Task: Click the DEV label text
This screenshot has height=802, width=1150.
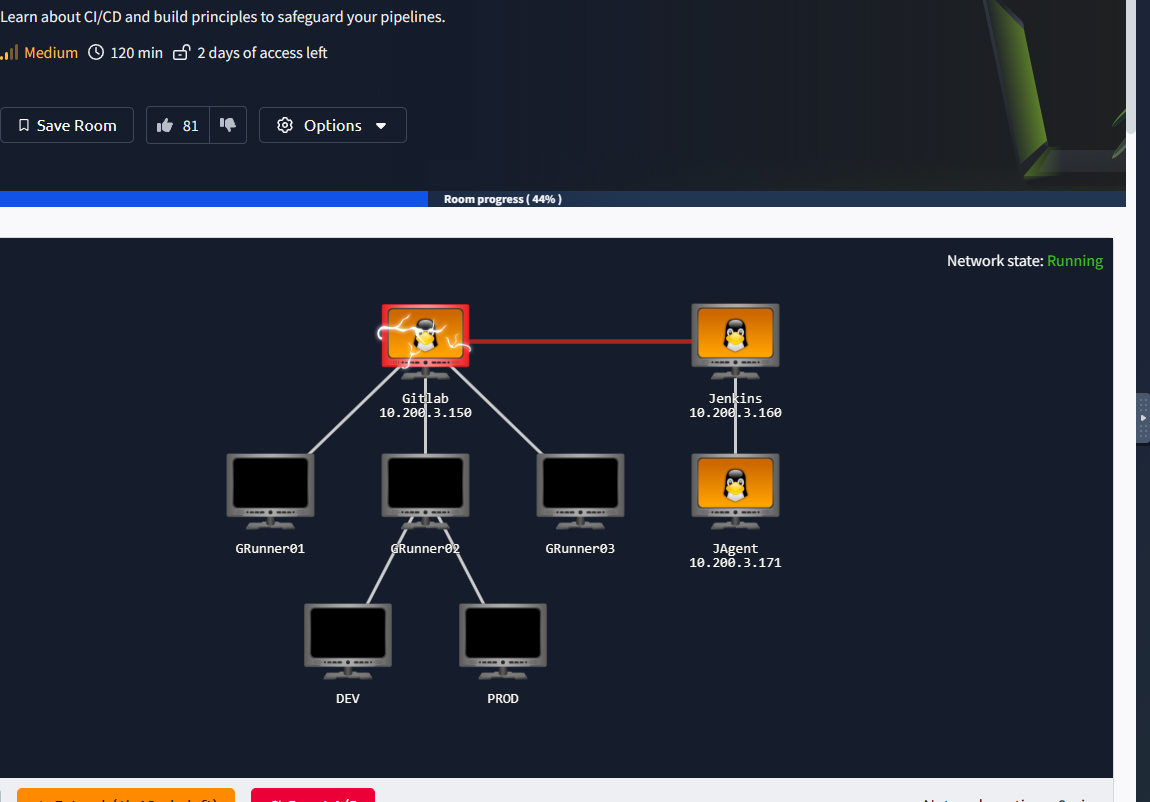Action: pos(348,699)
